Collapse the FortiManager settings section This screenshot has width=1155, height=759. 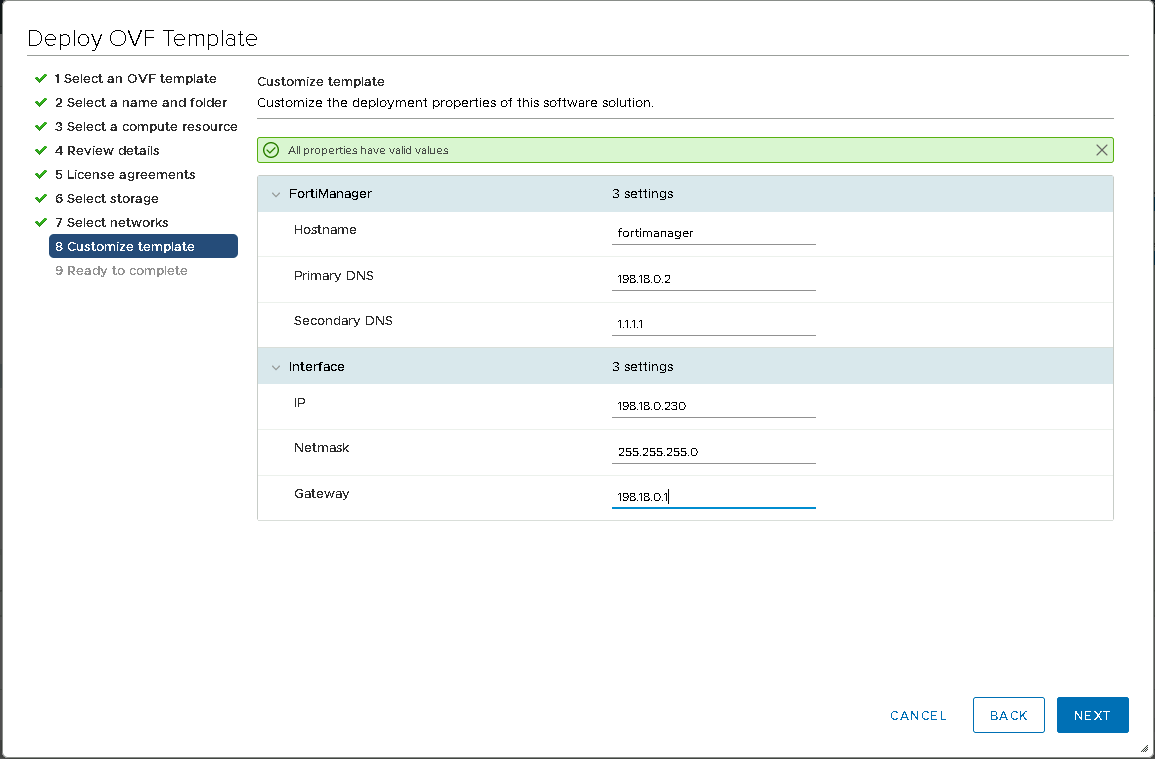click(x=276, y=194)
